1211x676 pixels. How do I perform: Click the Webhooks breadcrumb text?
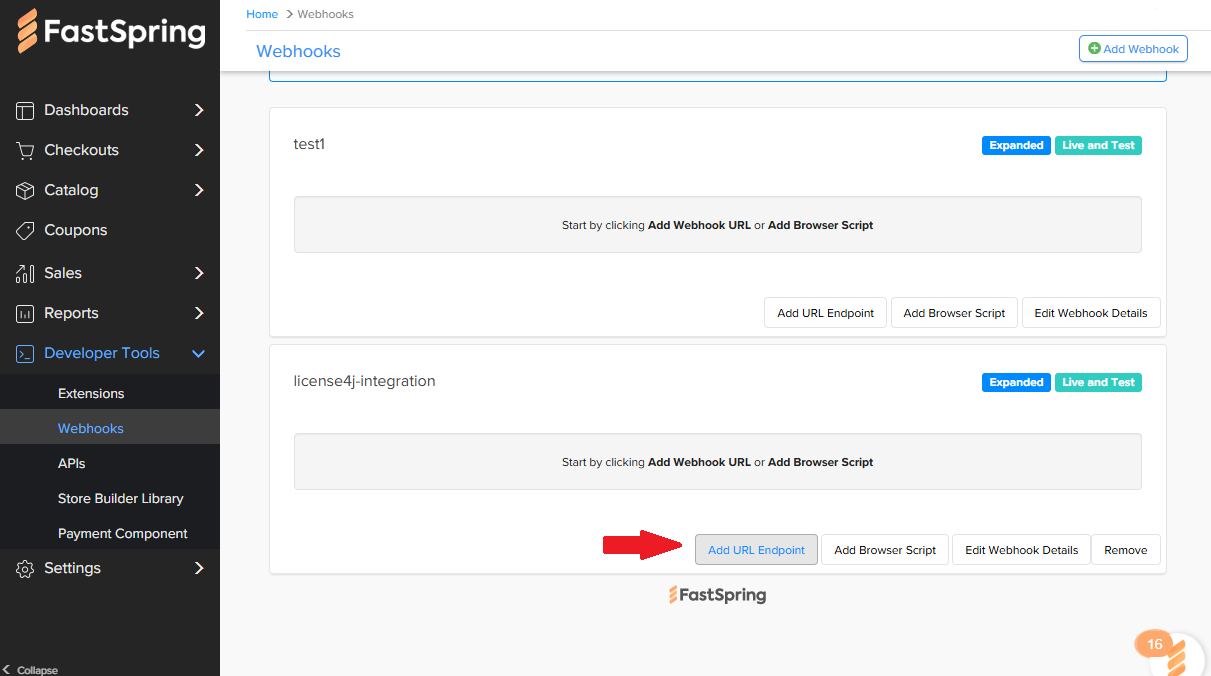325,14
